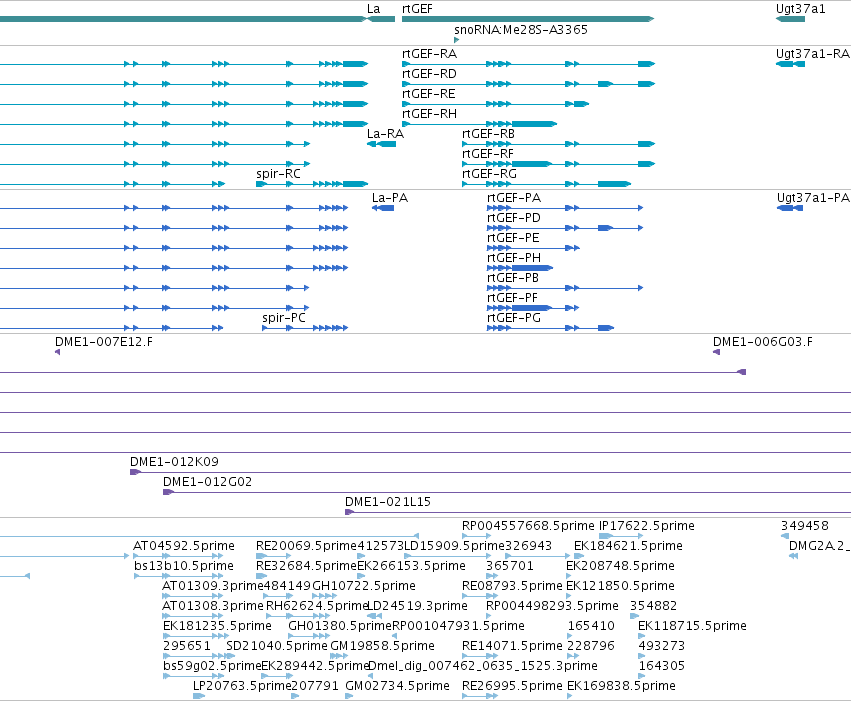Select EST GH10722.5prime
Image resolution: width=851 pixels, height=701 pixels.
(364, 586)
